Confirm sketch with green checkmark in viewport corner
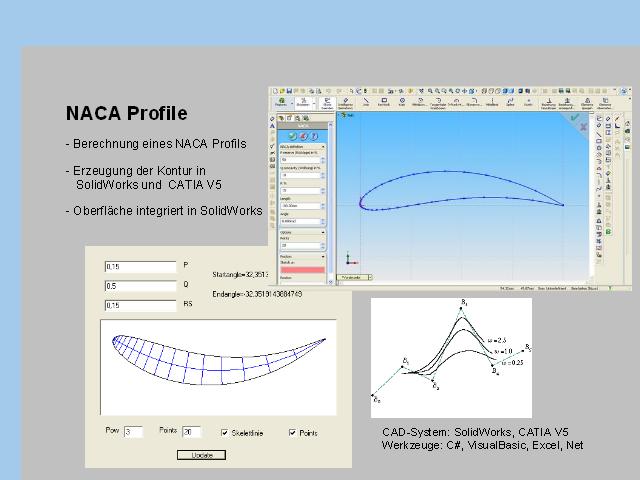 point(575,117)
